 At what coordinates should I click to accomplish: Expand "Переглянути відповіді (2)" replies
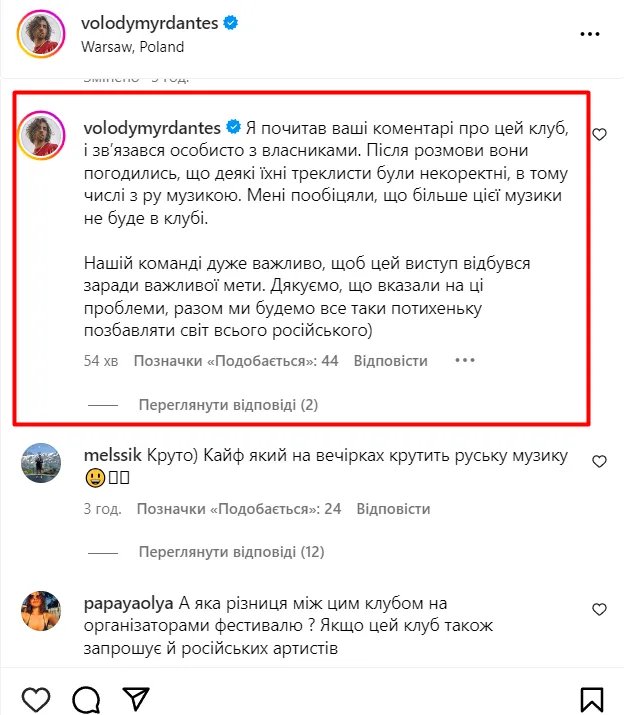228,405
